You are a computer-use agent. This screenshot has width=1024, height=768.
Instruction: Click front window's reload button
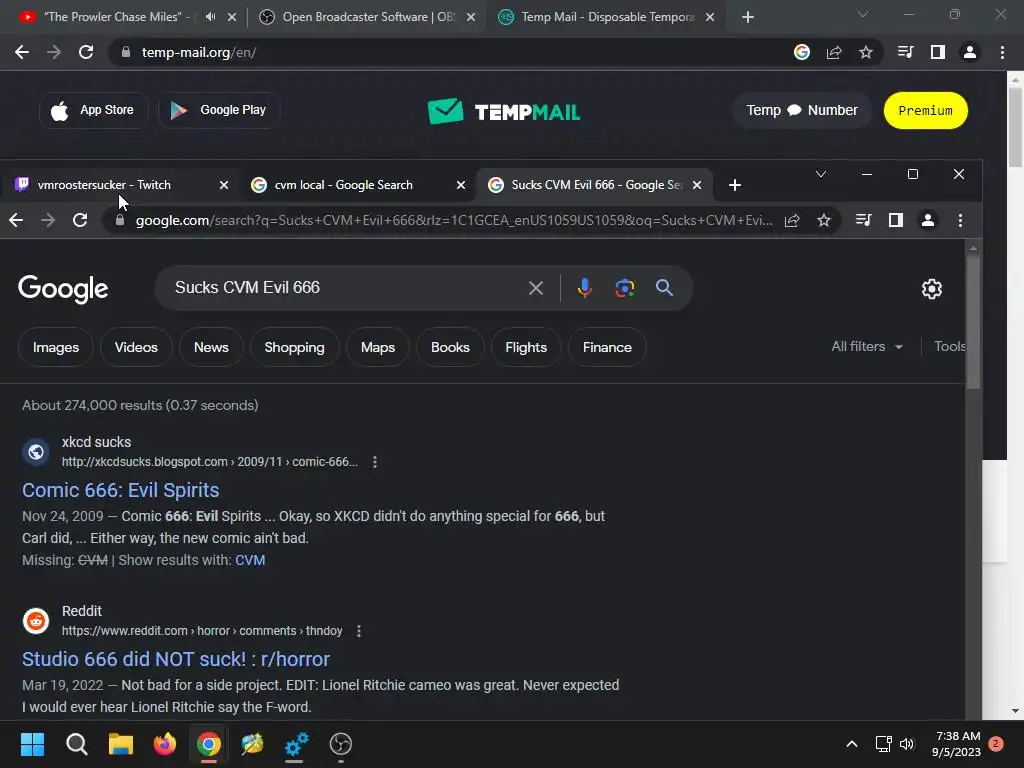tap(80, 220)
